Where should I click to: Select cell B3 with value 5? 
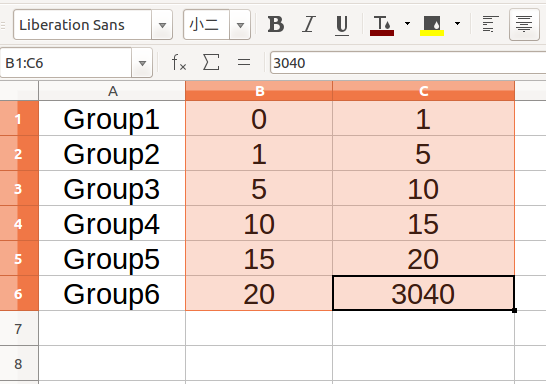tap(259, 188)
